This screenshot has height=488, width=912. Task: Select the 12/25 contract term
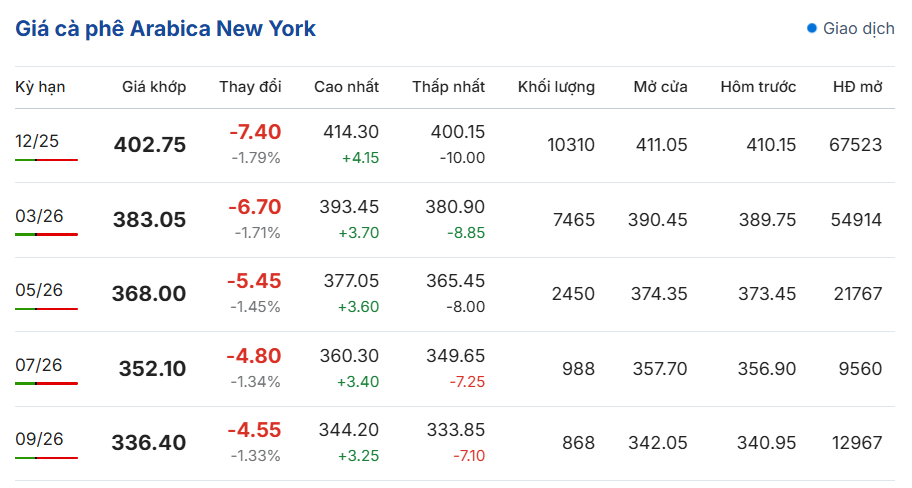37,141
